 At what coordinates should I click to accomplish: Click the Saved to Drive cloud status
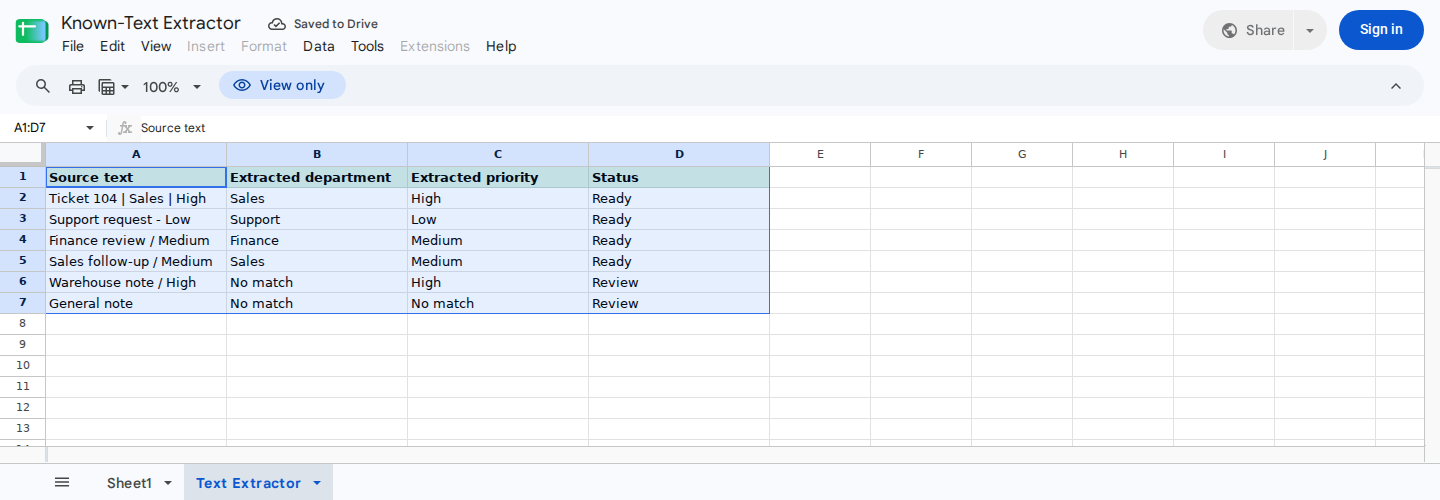pyautogui.click(x=323, y=24)
